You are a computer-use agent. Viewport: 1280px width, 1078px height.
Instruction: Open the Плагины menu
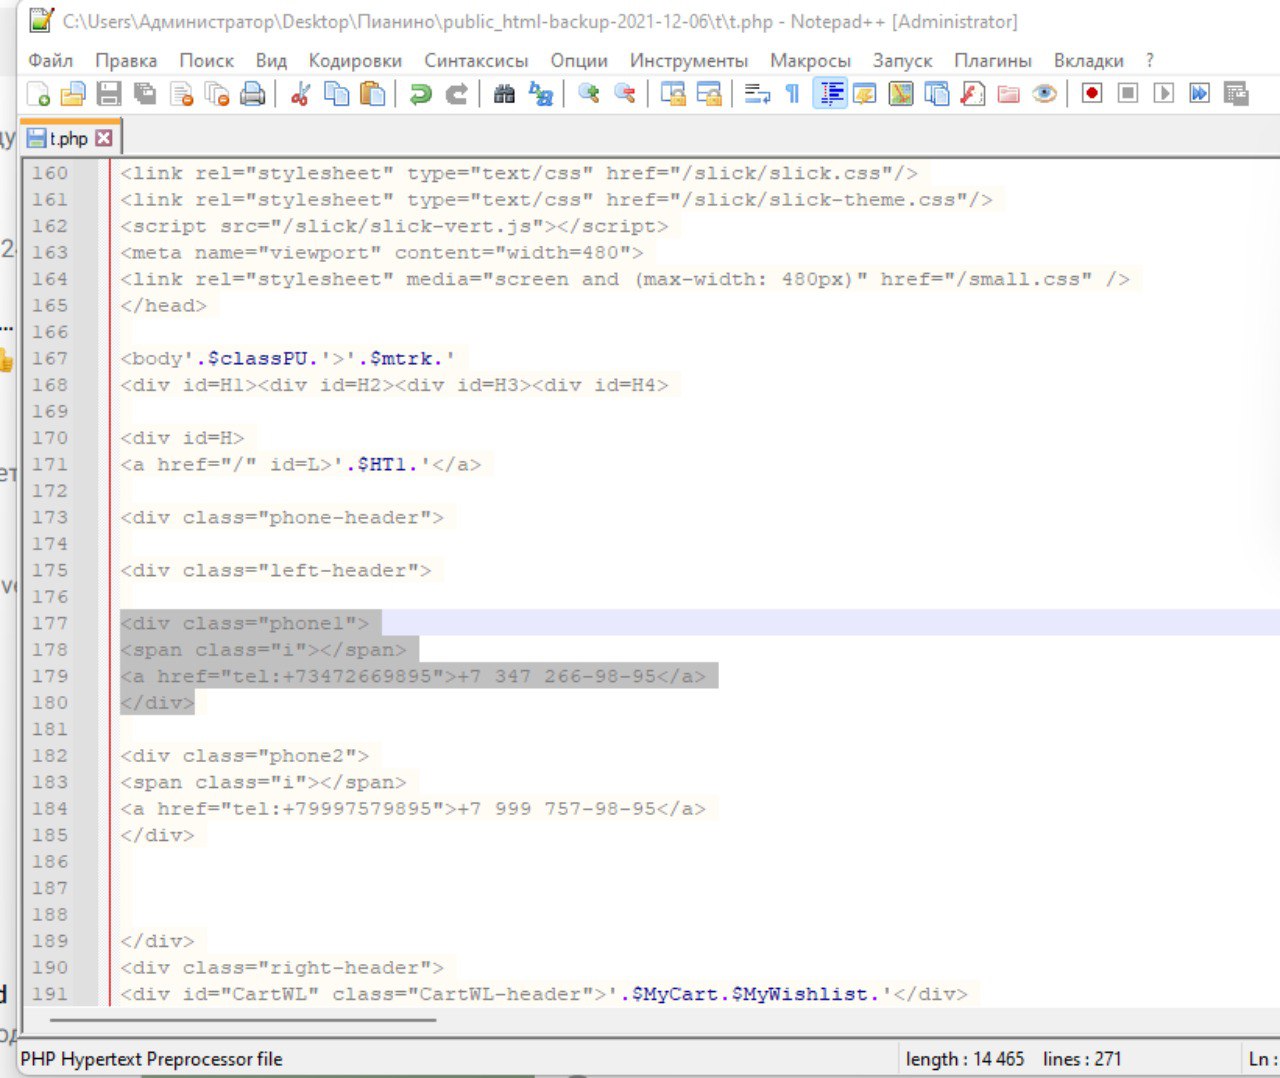pos(993,61)
